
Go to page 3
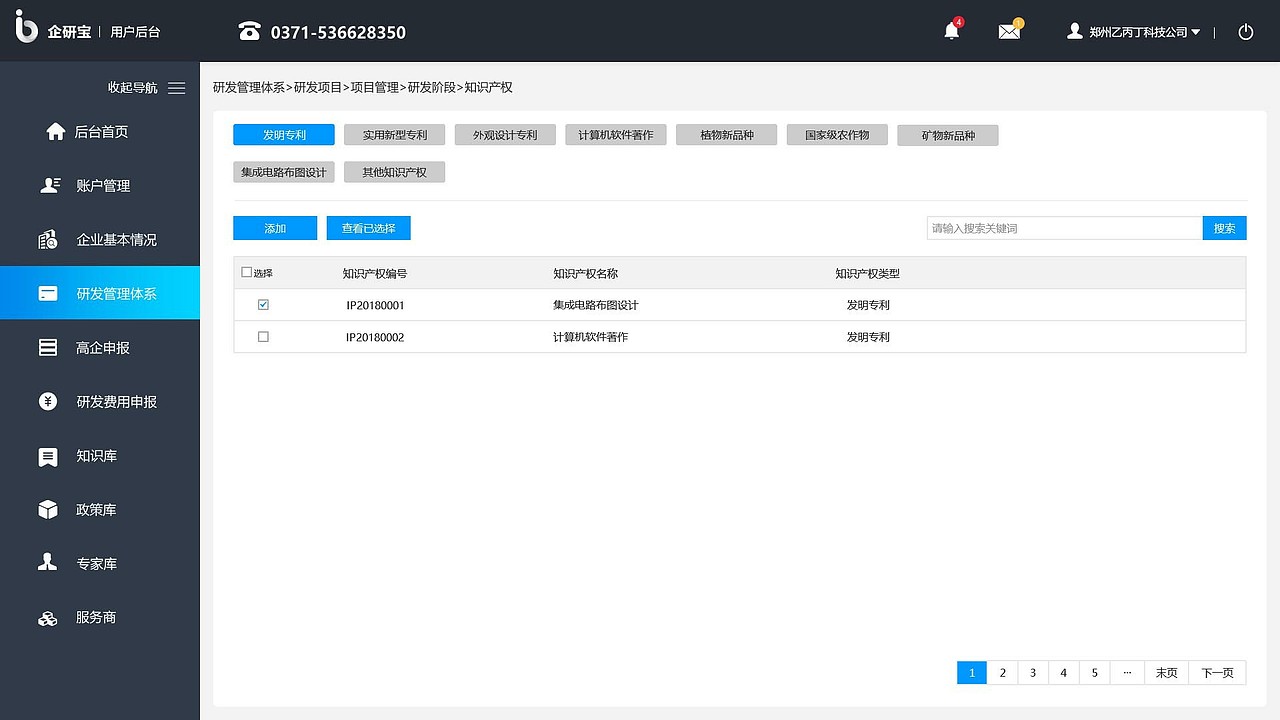coord(1033,673)
